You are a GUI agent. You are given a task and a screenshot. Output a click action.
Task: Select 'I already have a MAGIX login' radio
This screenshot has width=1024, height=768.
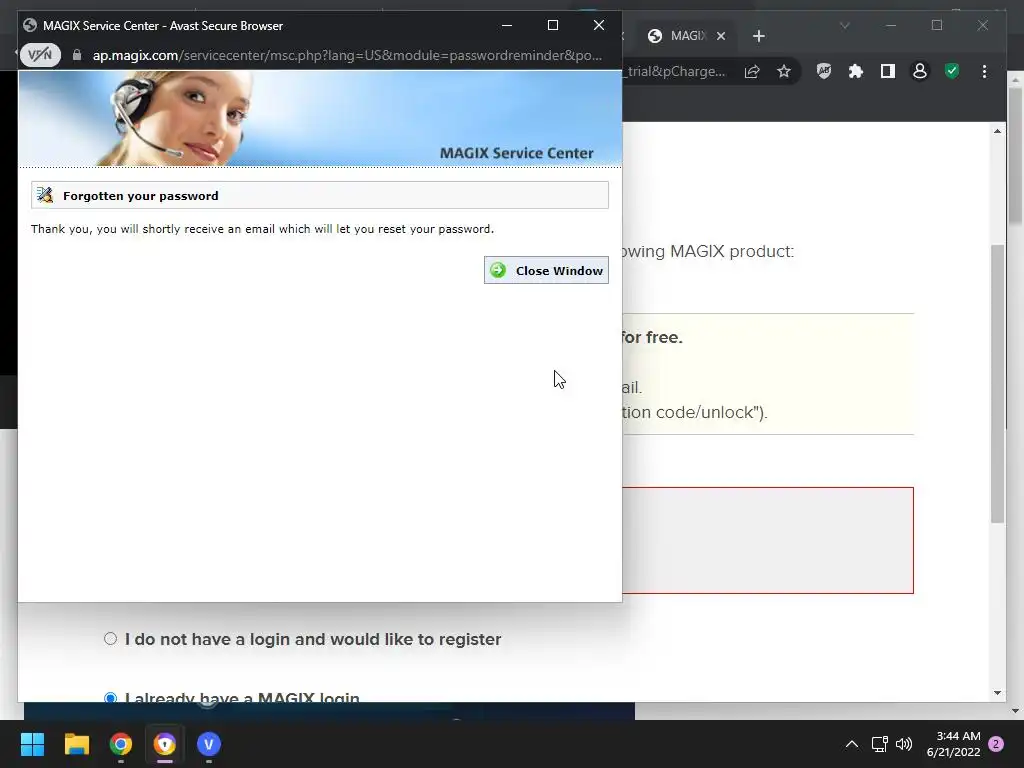[110, 698]
